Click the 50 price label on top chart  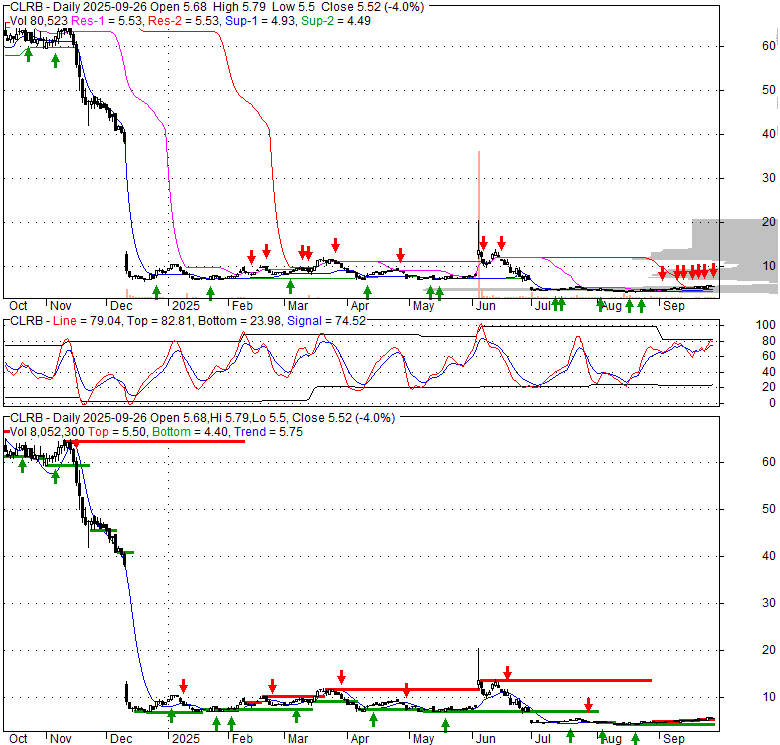click(769, 90)
